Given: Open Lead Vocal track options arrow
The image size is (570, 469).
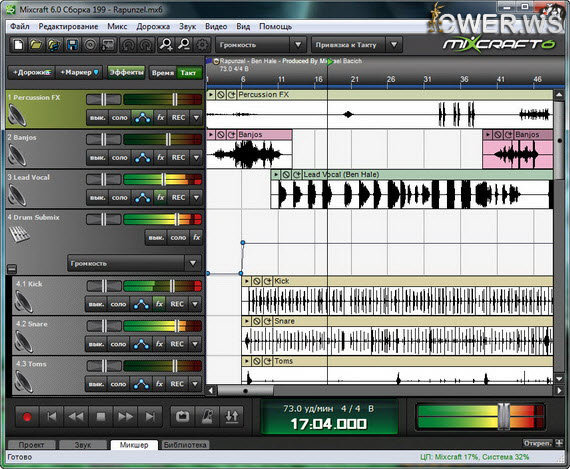Looking at the screenshot, I should click(196, 197).
